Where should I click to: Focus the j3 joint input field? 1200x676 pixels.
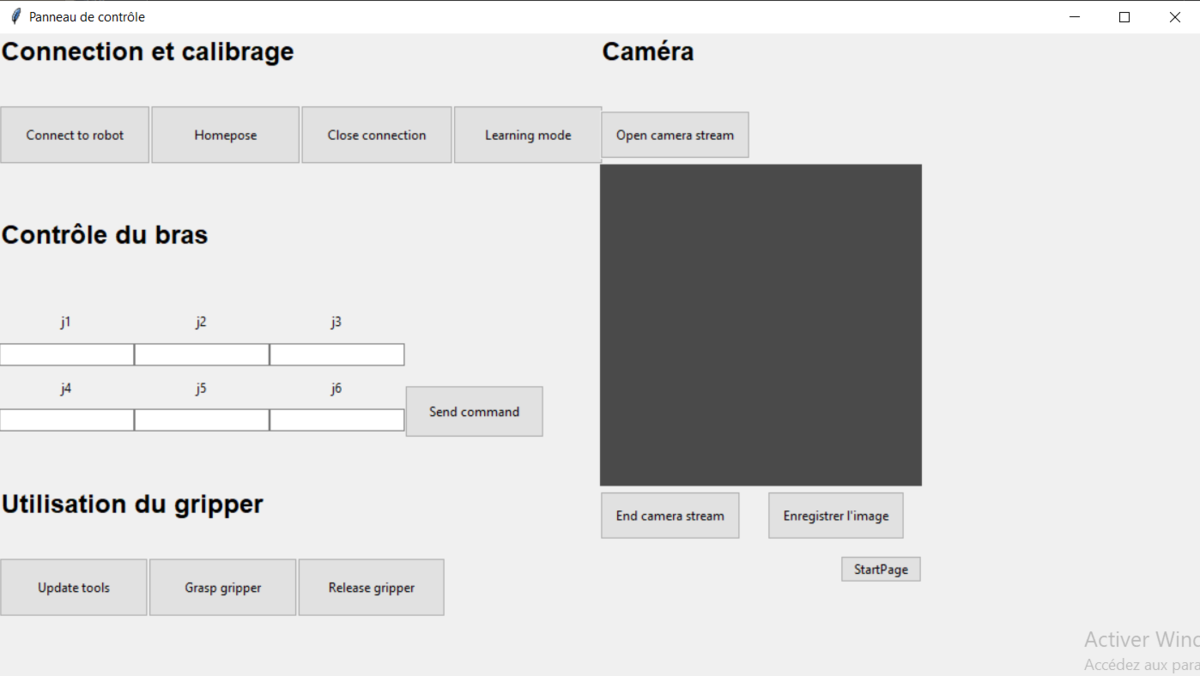point(337,355)
